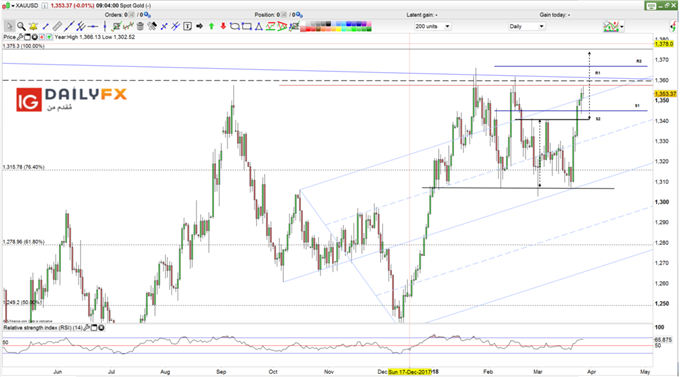
Task: Close the Price panel
Action: [34, 37]
